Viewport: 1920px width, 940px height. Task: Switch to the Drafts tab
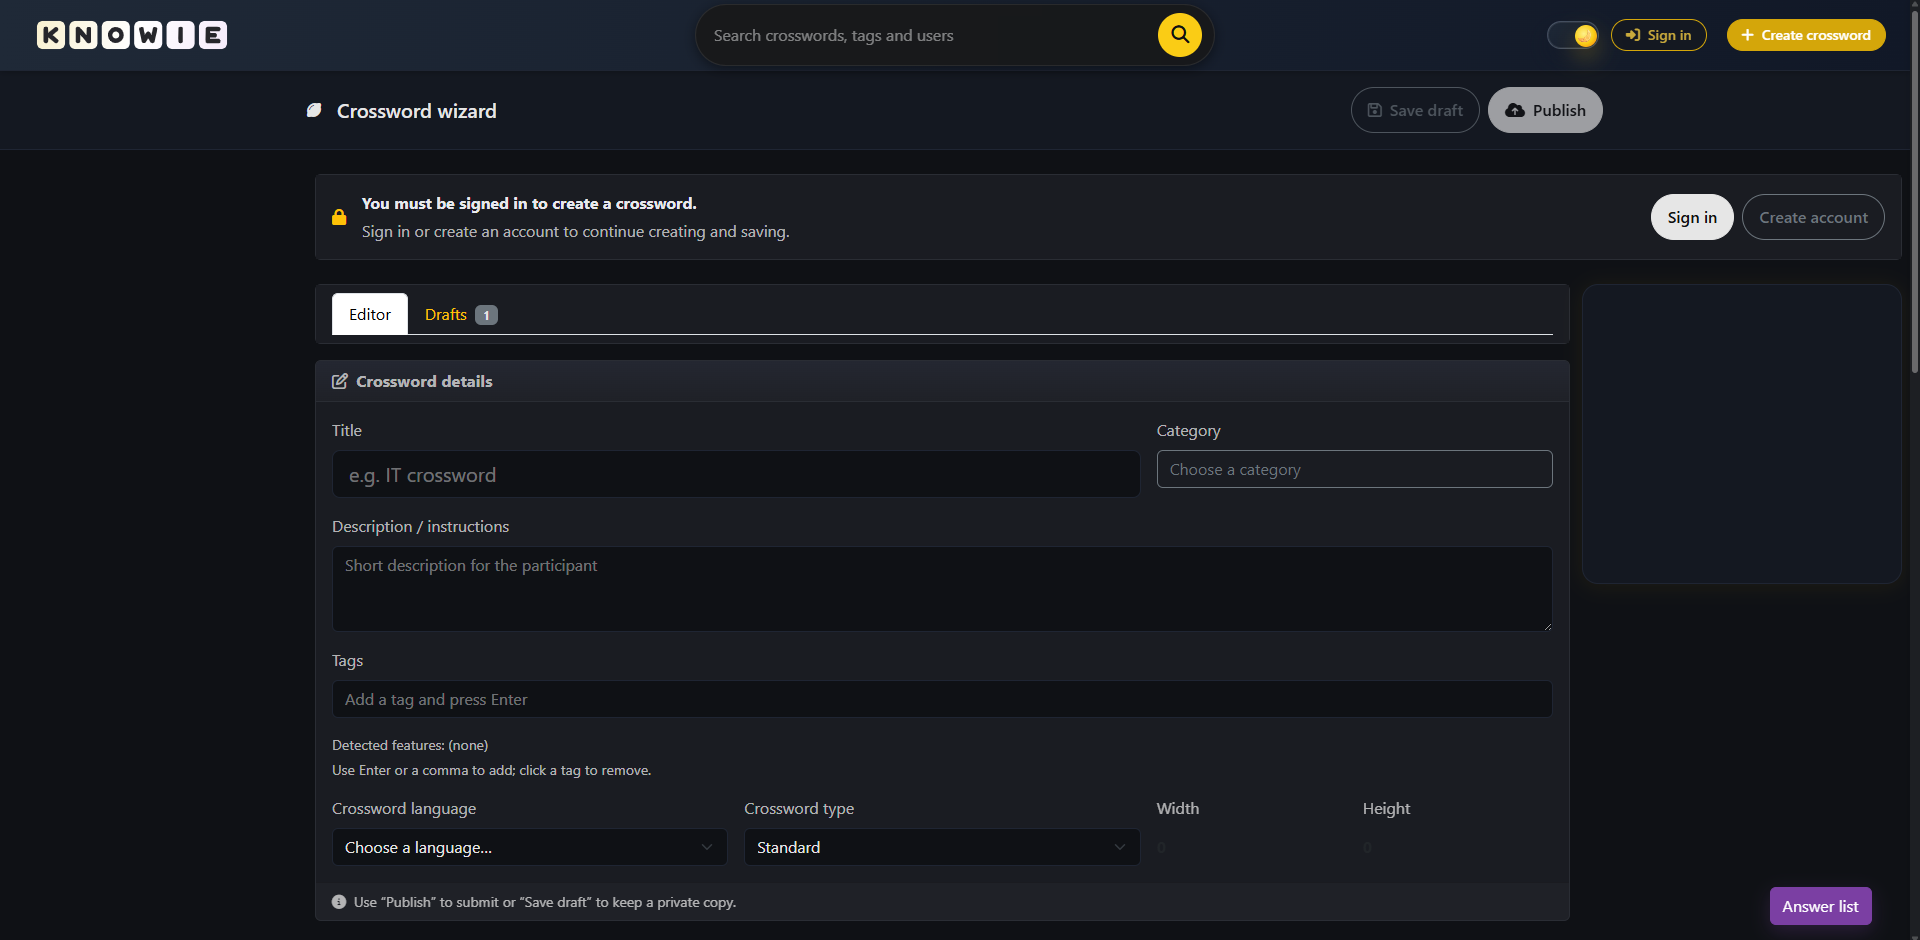tap(446, 314)
